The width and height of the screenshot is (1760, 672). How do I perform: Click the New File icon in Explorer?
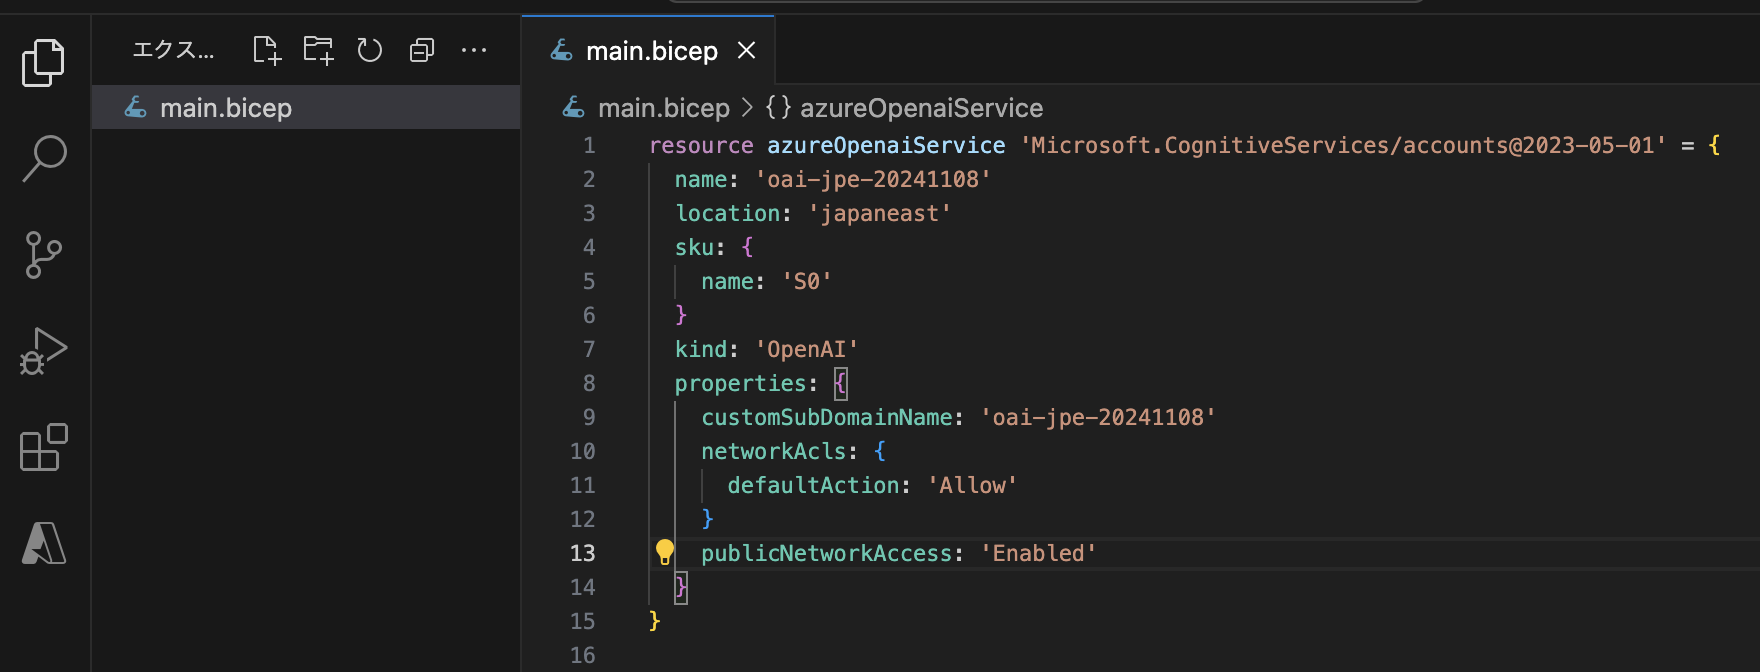point(266,50)
